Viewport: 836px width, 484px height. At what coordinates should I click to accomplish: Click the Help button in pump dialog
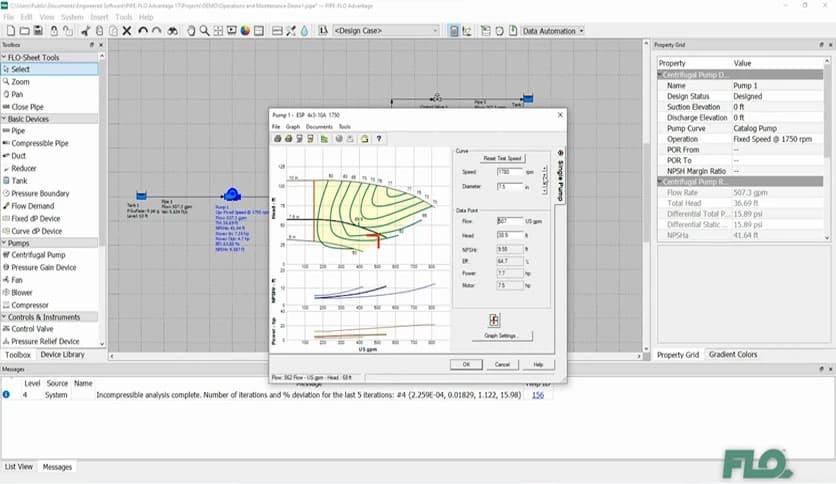point(538,365)
